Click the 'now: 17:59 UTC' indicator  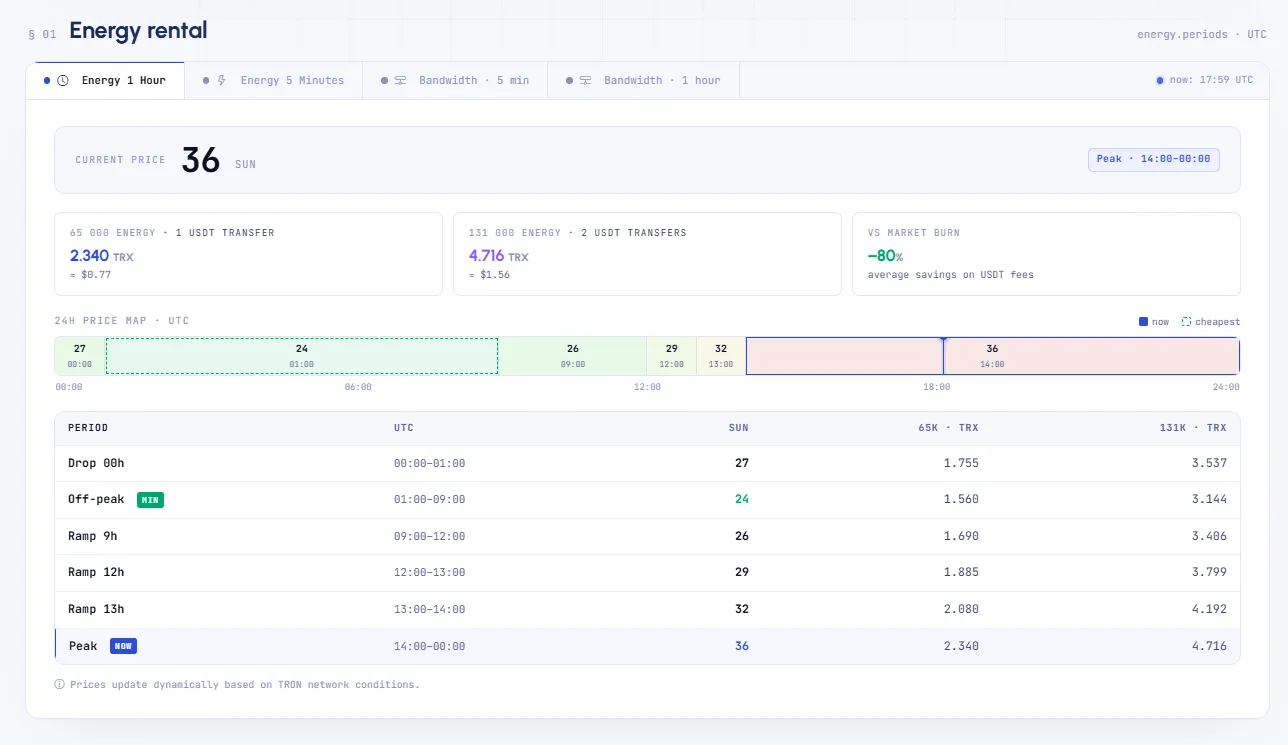(x=1204, y=80)
